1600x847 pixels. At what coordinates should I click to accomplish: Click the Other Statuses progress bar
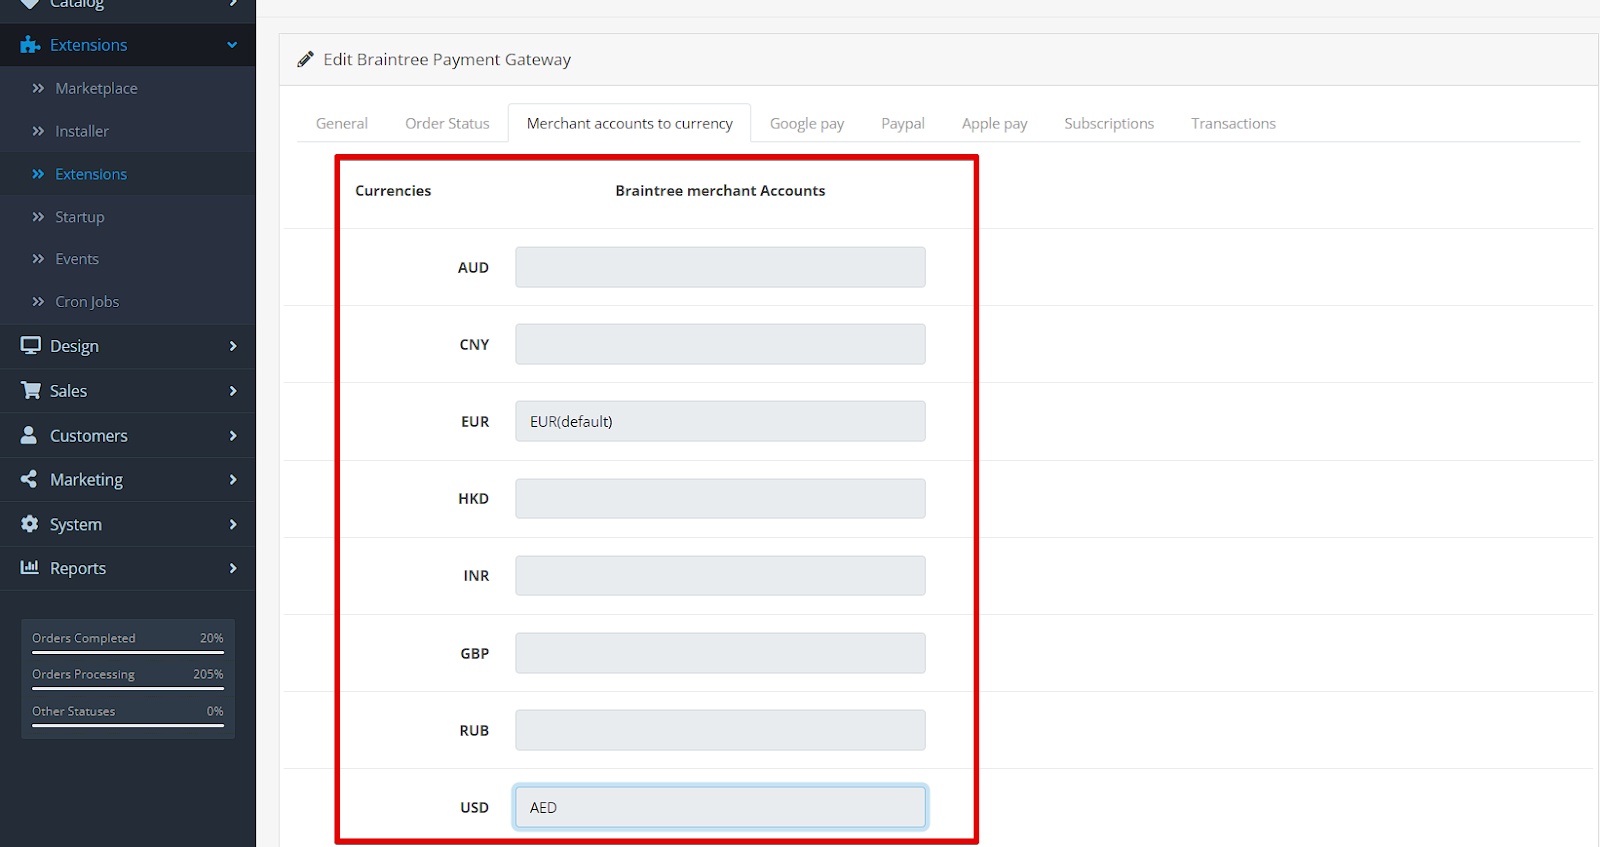point(128,725)
